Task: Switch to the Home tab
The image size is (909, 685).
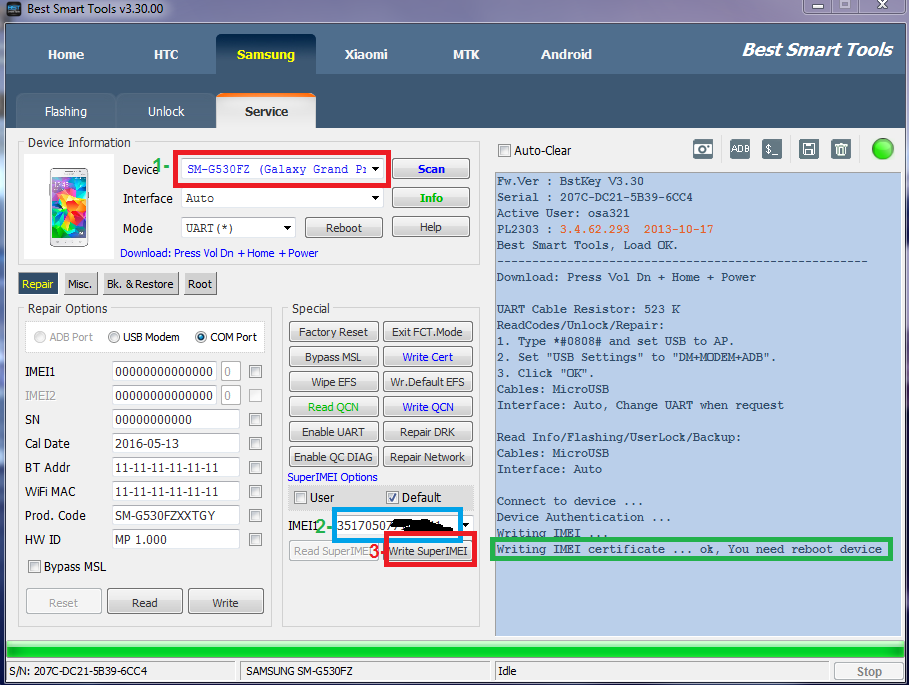Action: (66, 54)
